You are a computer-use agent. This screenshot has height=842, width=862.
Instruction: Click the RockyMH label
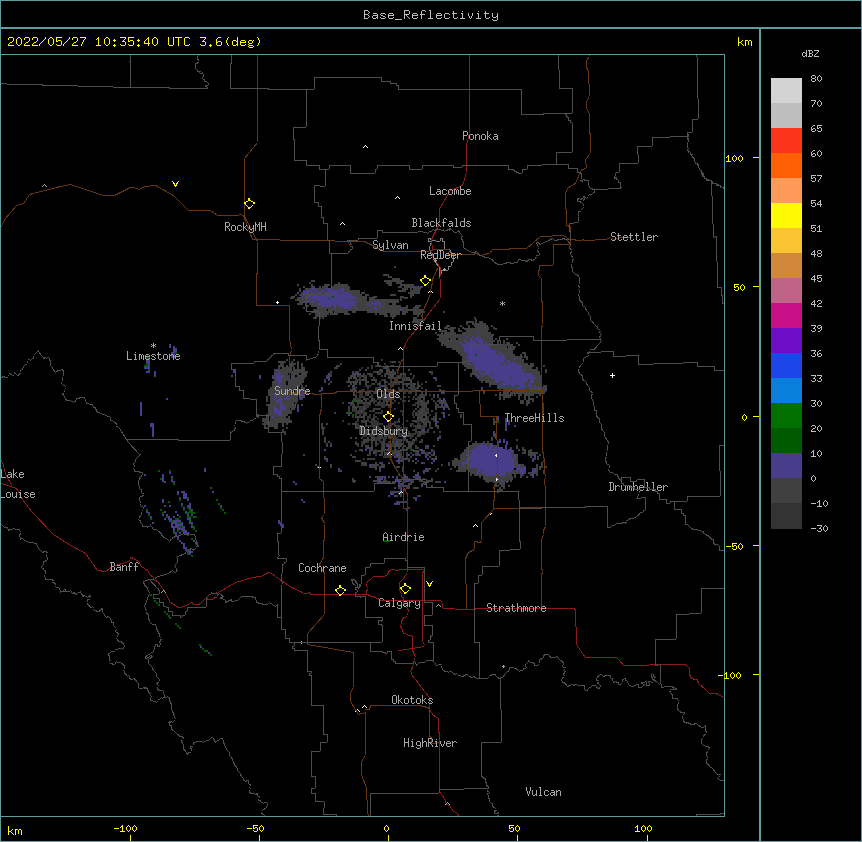pos(245,227)
